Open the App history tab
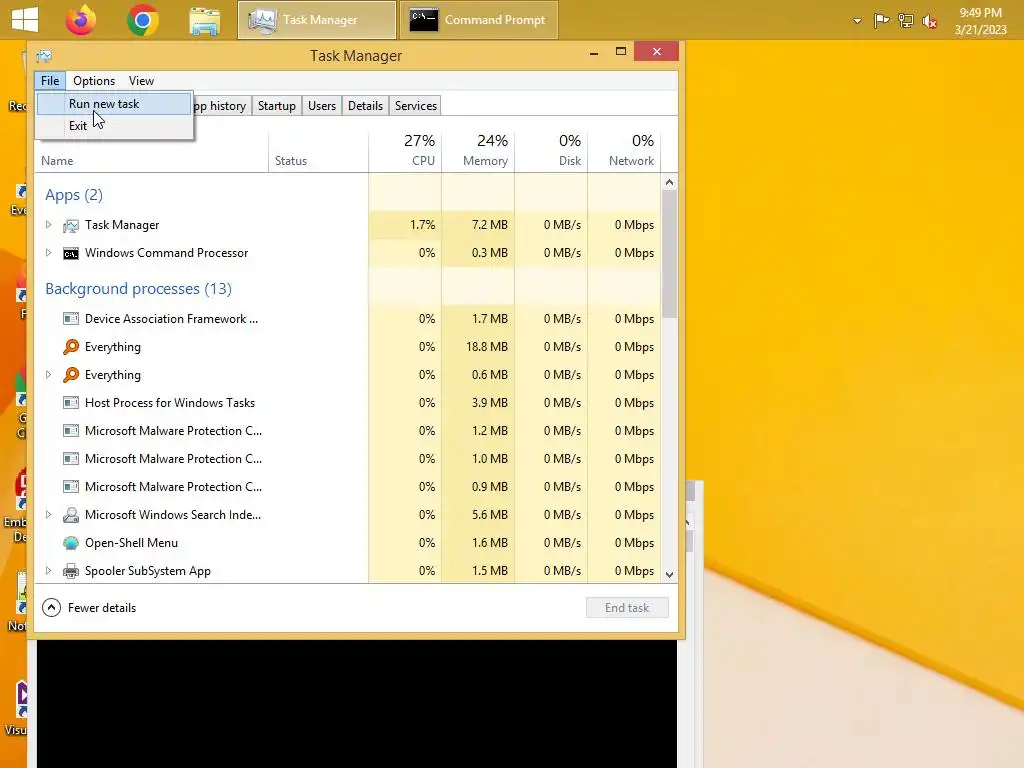The height and width of the screenshot is (768, 1024). coord(222,106)
